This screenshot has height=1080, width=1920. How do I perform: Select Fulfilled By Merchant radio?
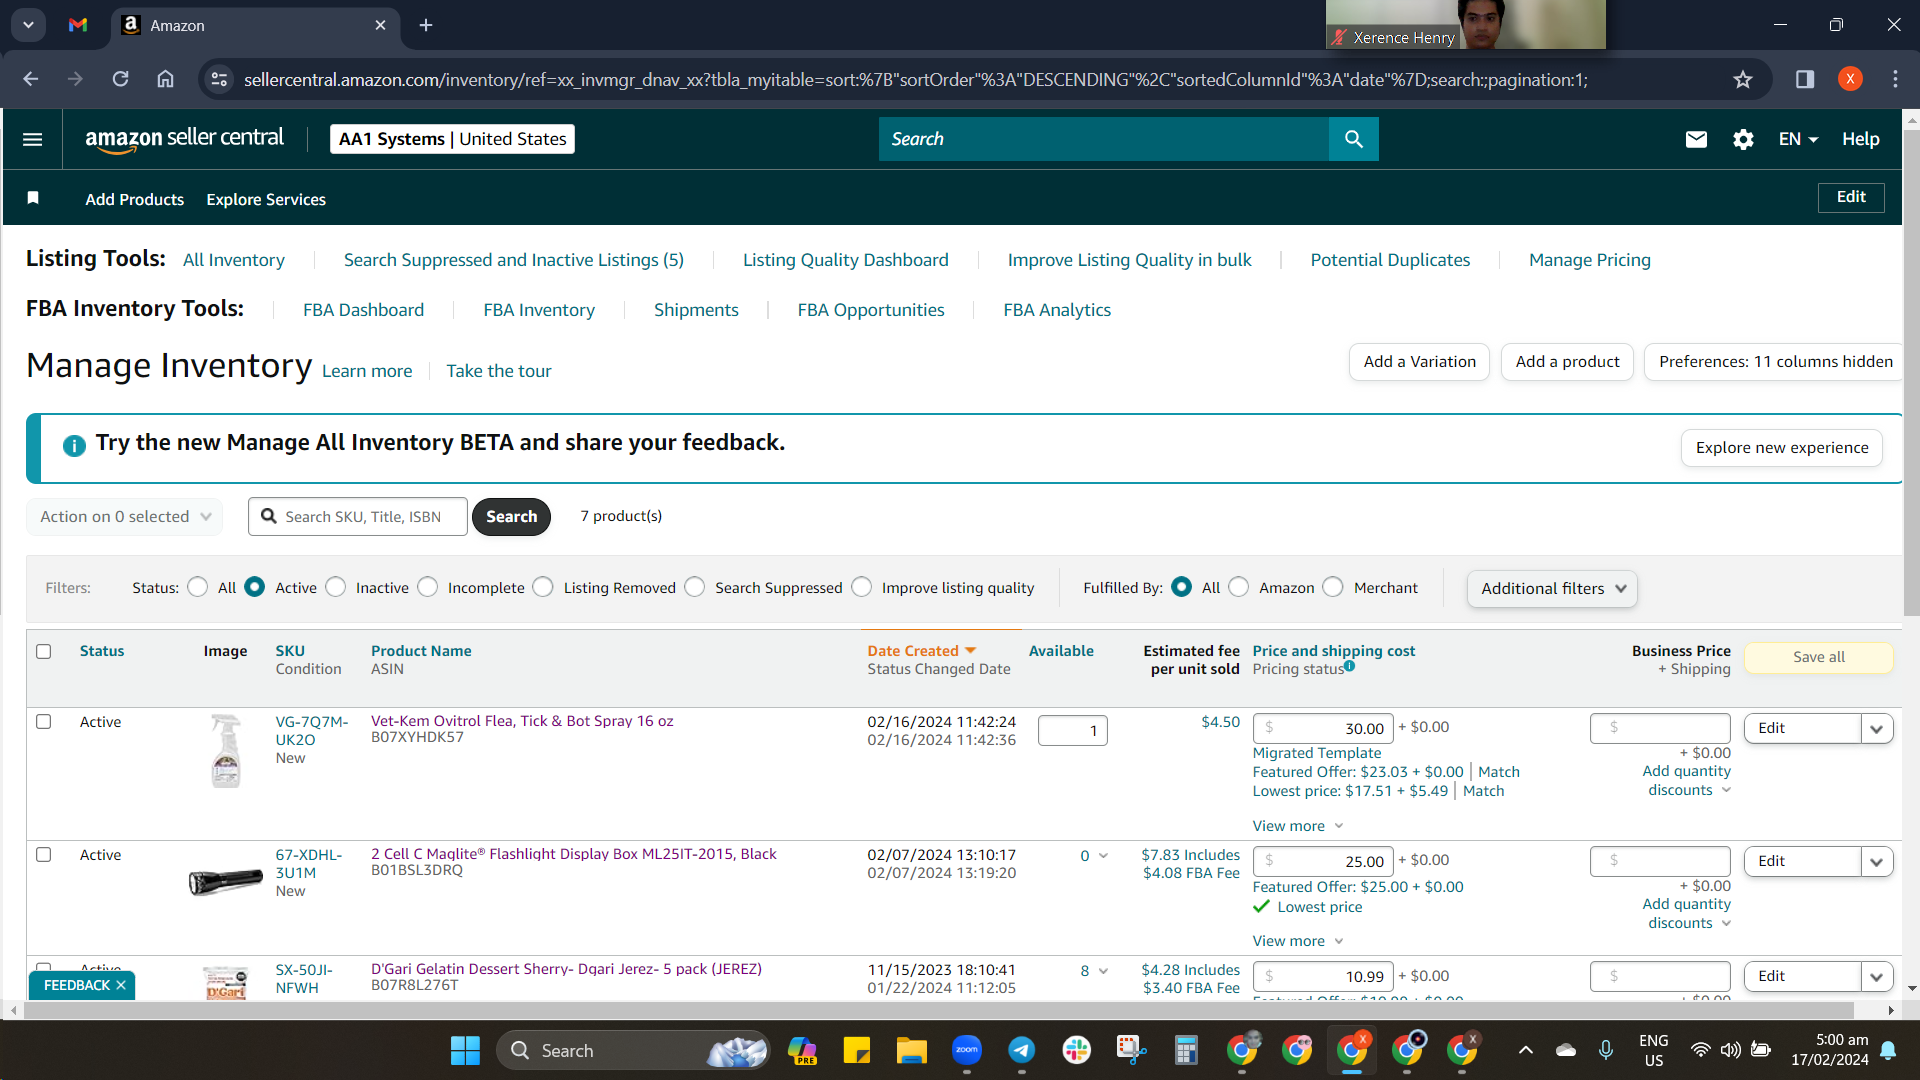click(x=1333, y=587)
